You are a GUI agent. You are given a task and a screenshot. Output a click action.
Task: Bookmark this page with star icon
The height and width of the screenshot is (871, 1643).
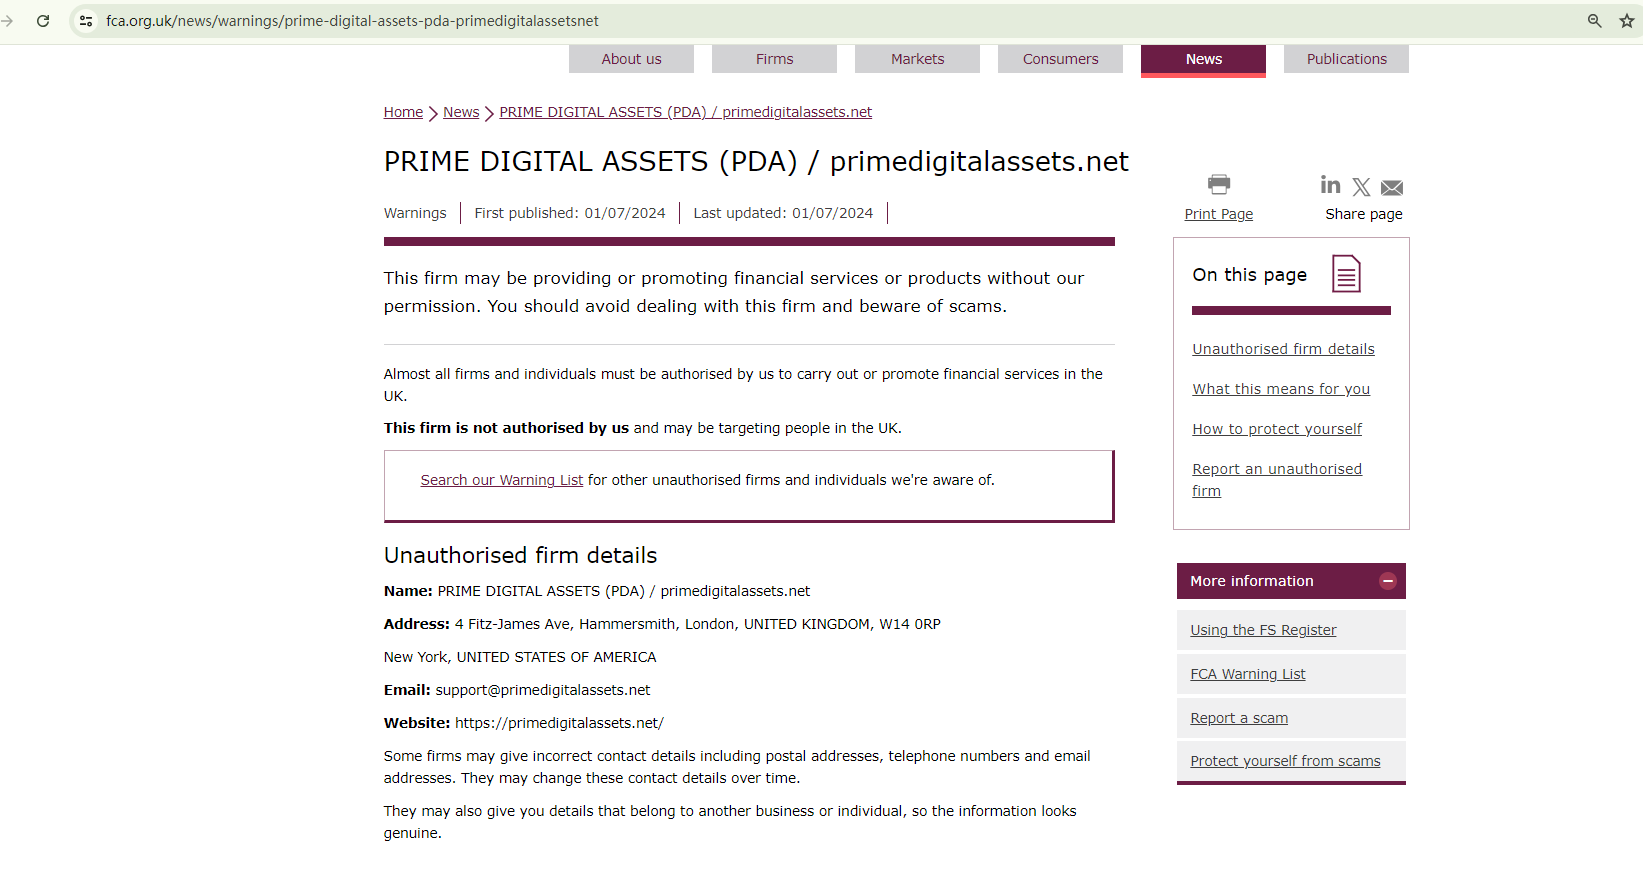tap(1627, 21)
